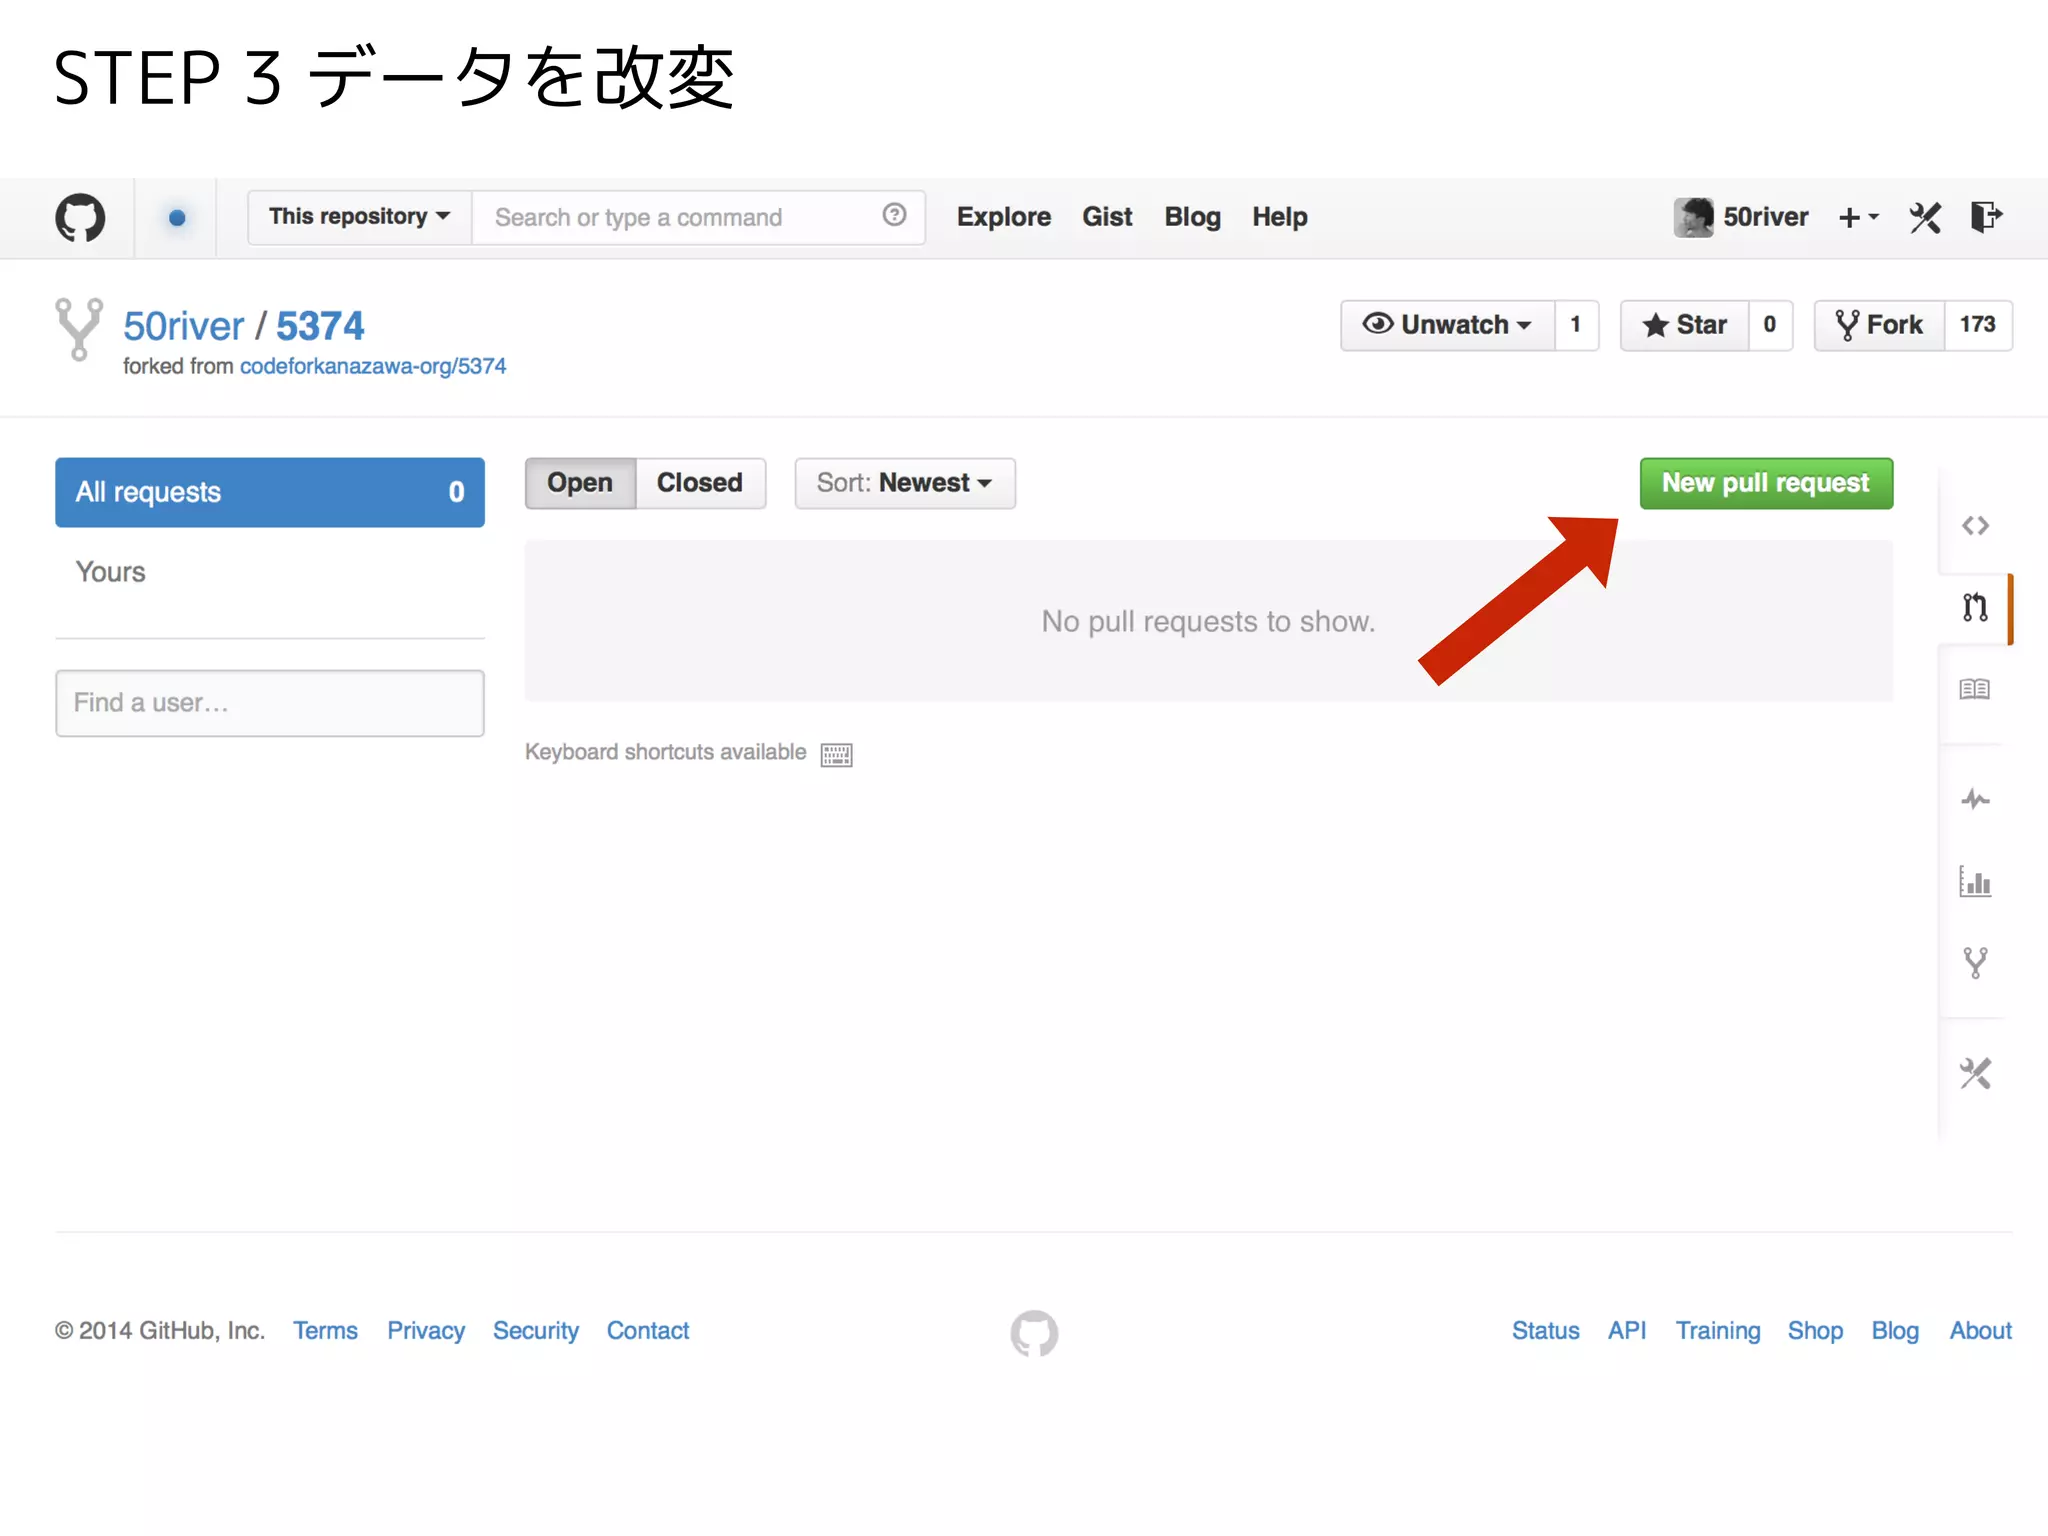The image size is (2048, 1536).
Task: Open the Security footer link
Action: click(536, 1331)
